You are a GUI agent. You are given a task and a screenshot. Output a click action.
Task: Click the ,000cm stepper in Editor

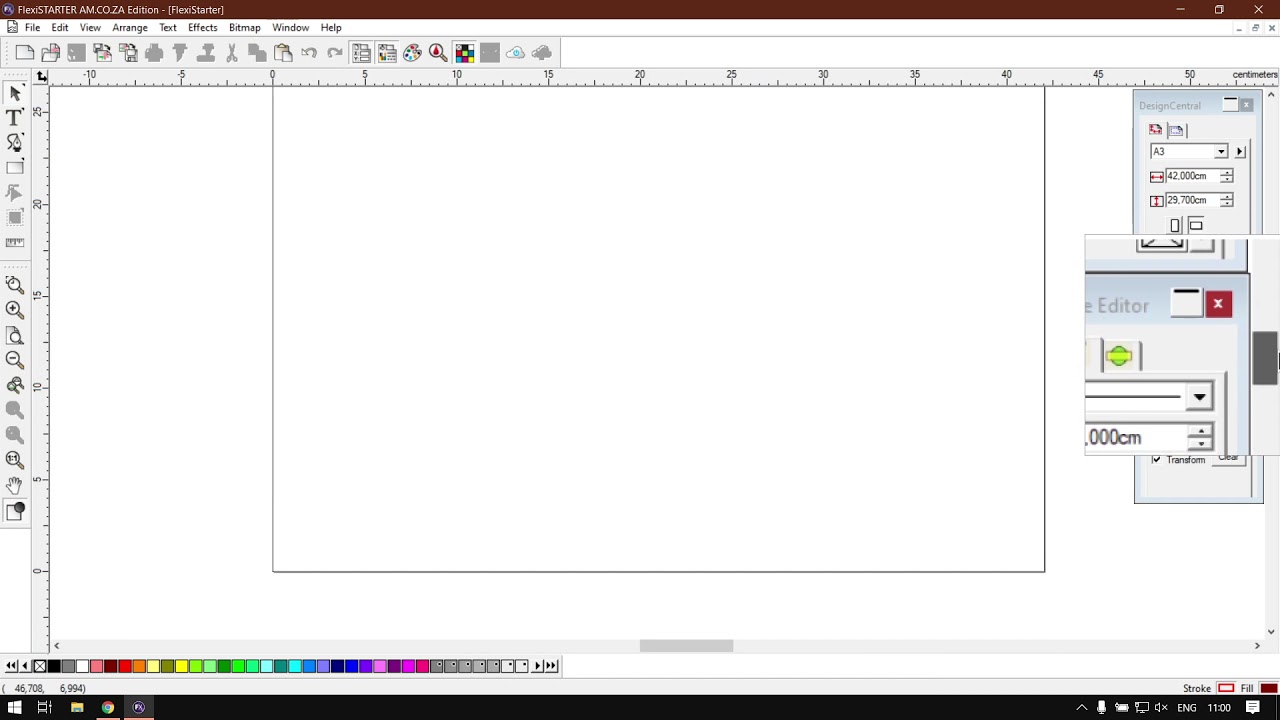tap(1201, 437)
